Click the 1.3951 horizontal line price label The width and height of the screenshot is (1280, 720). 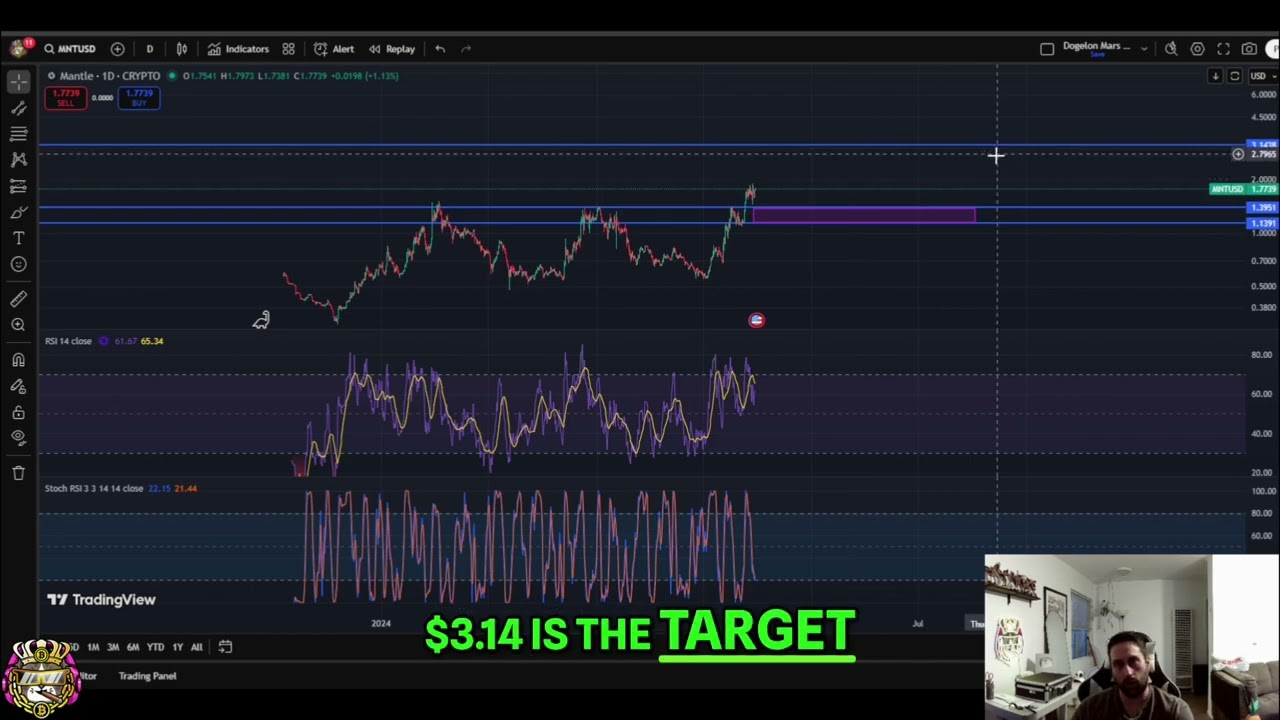(1263, 208)
